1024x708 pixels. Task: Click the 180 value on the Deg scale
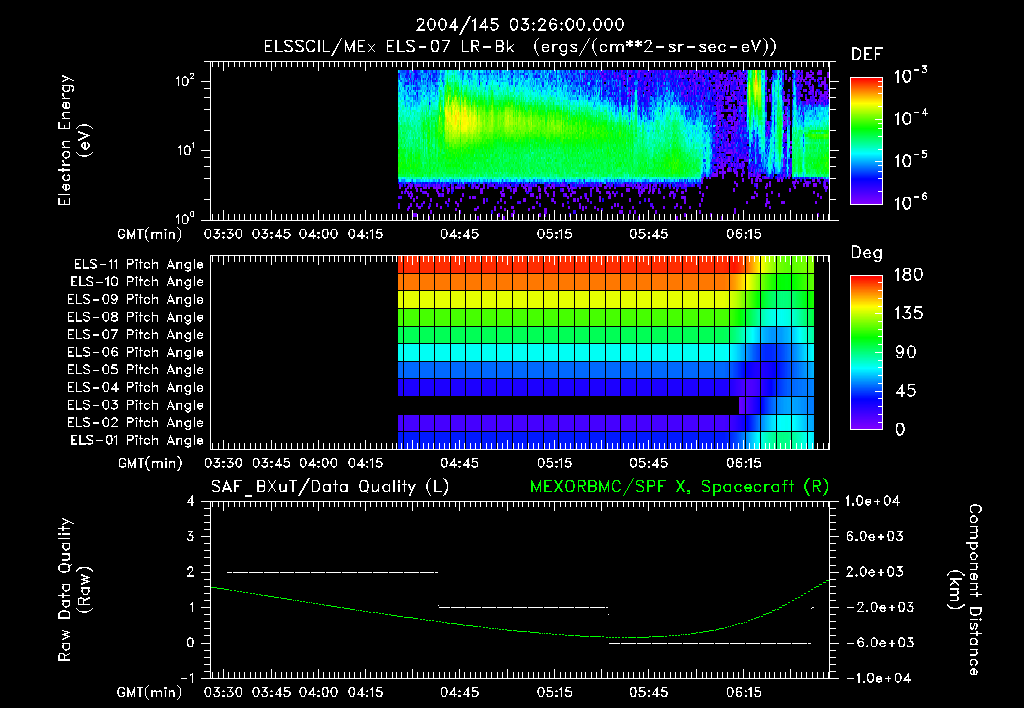[x=908, y=275]
